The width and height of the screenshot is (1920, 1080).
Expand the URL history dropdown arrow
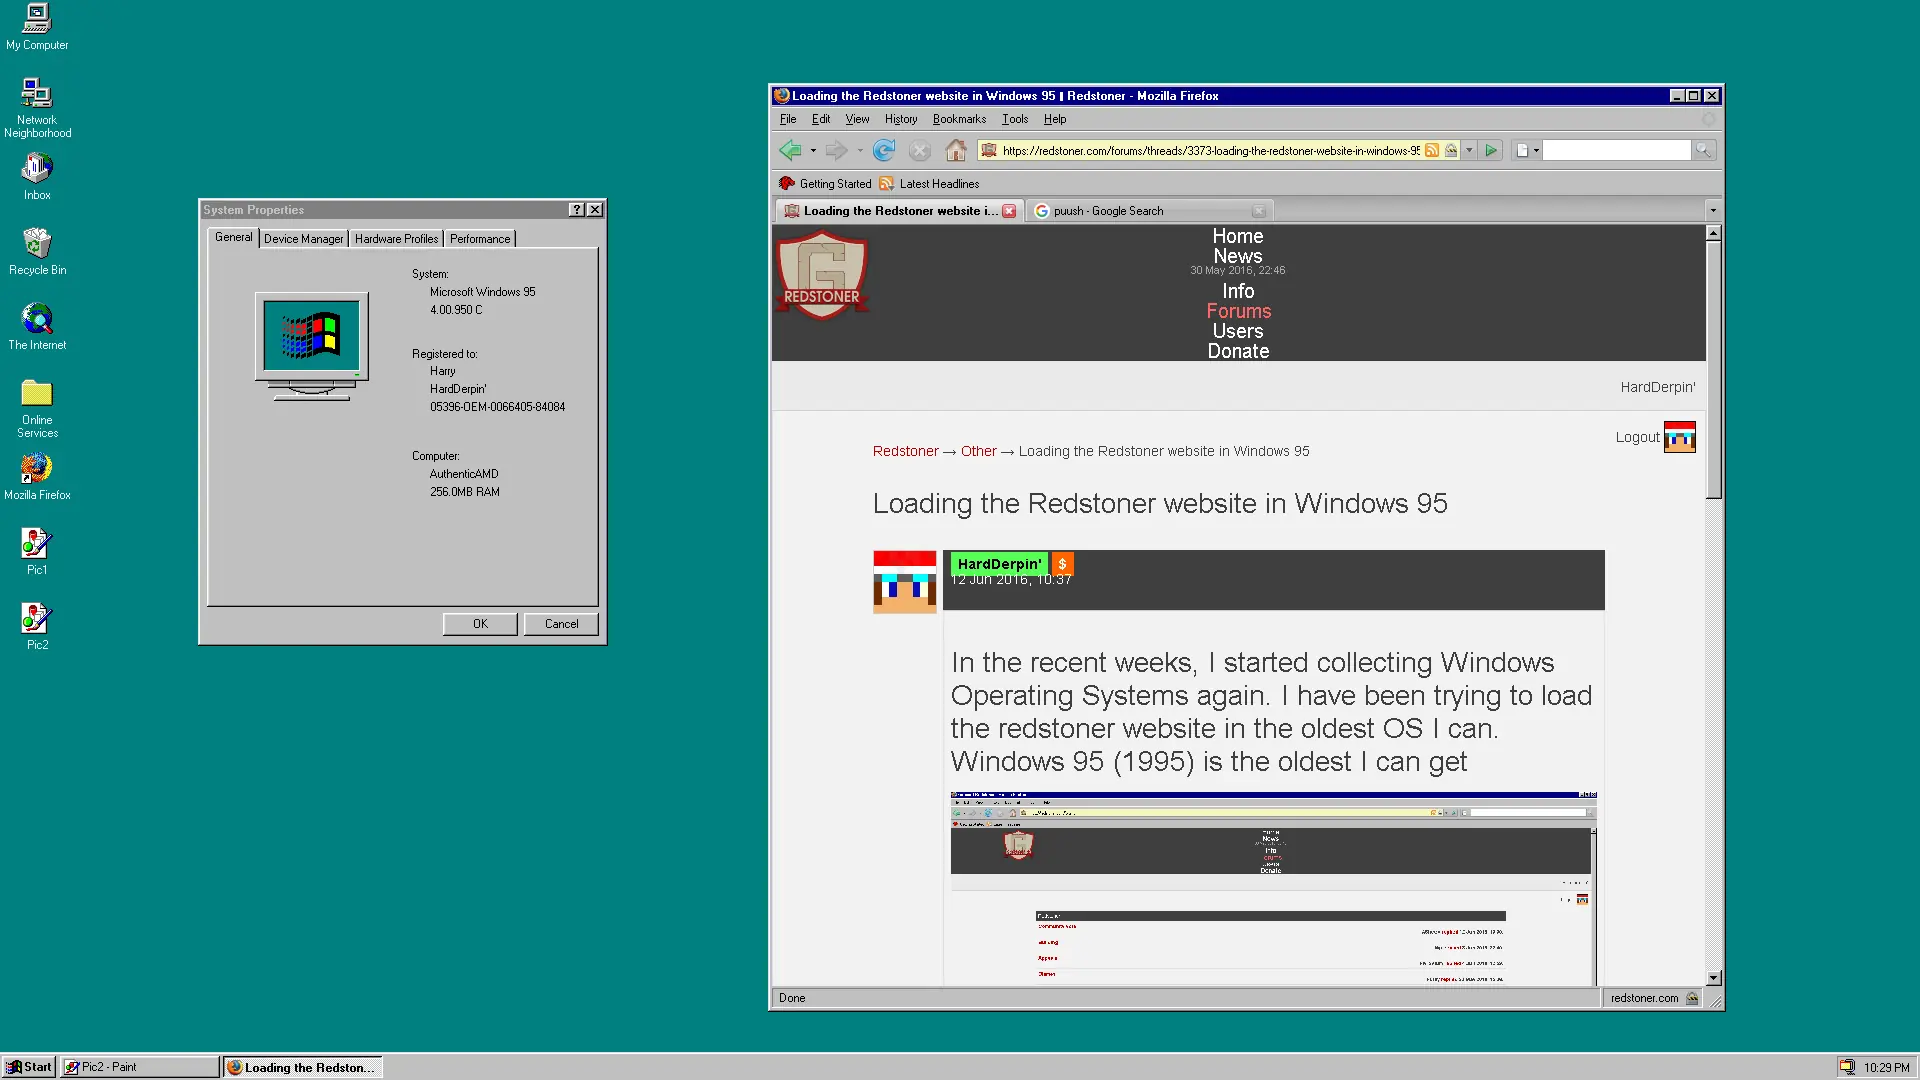1469,150
